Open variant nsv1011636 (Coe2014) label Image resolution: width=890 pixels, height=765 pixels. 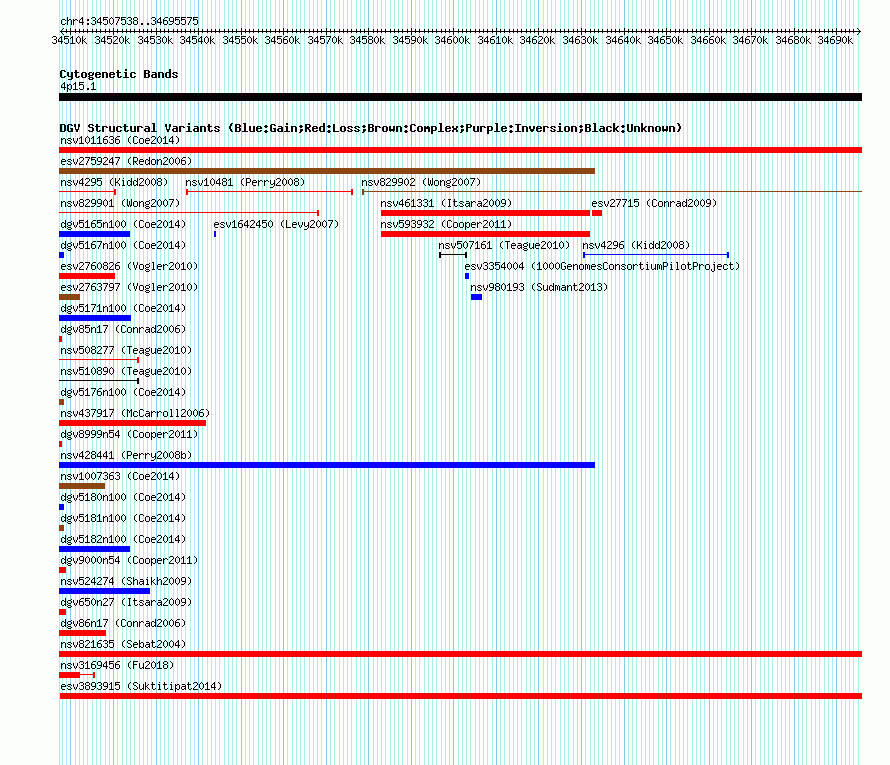pos(120,140)
